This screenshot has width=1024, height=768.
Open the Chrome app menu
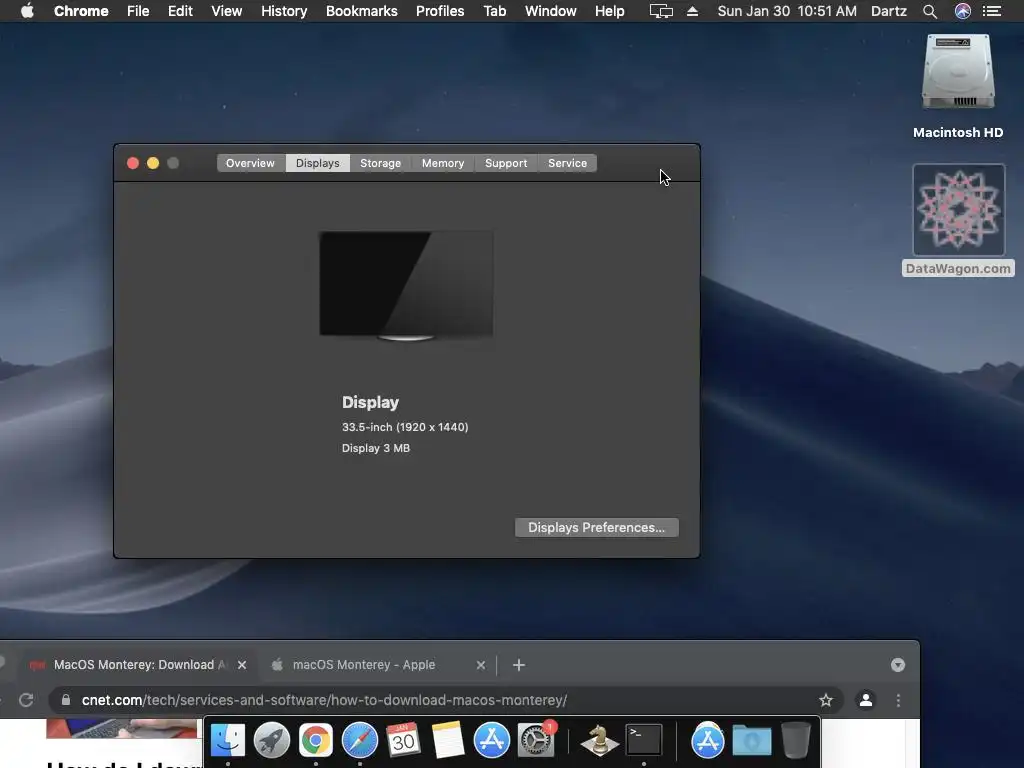click(81, 11)
